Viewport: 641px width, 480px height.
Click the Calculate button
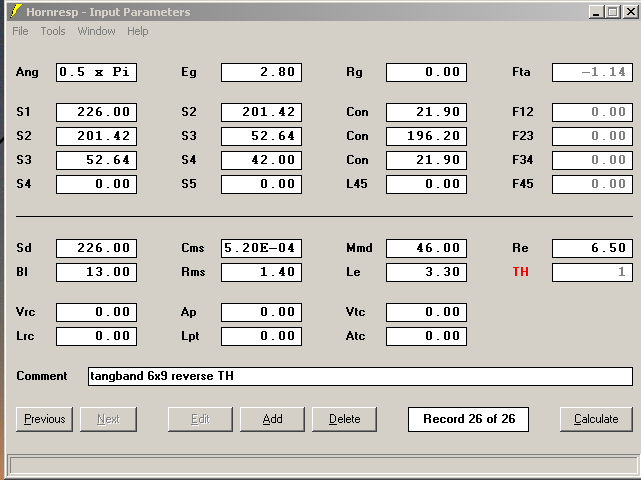click(x=596, y=419)
